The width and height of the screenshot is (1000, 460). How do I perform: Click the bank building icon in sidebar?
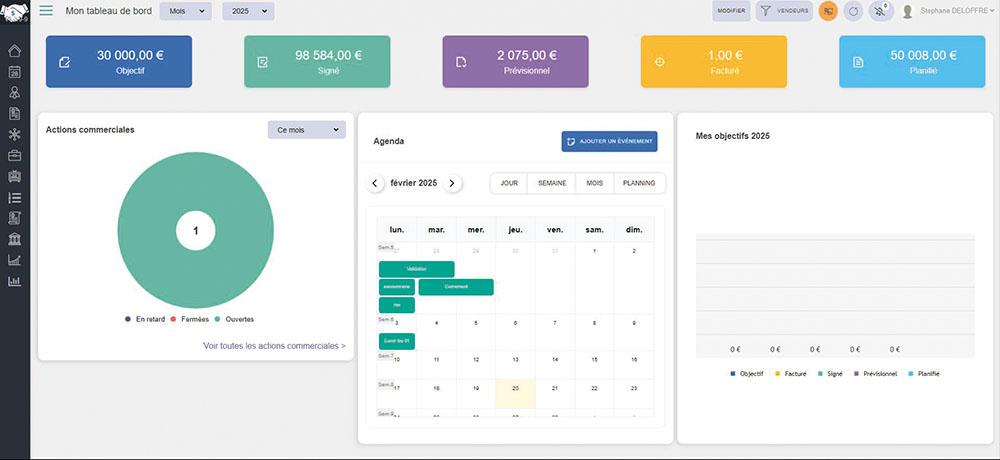click(14, 238)
